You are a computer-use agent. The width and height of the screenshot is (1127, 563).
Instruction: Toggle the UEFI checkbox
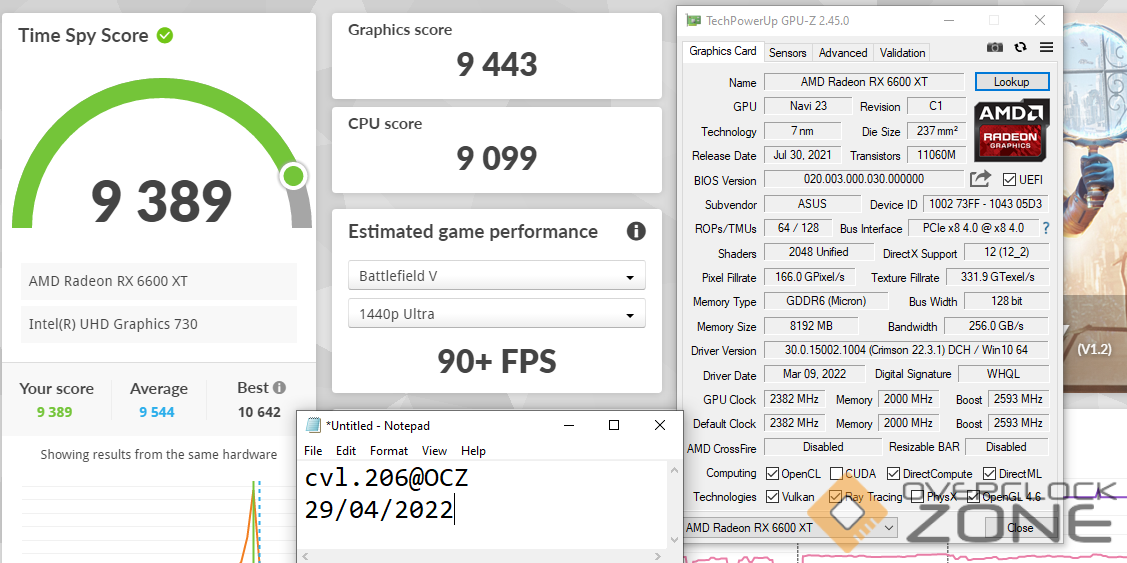(x=1009, y=180)
